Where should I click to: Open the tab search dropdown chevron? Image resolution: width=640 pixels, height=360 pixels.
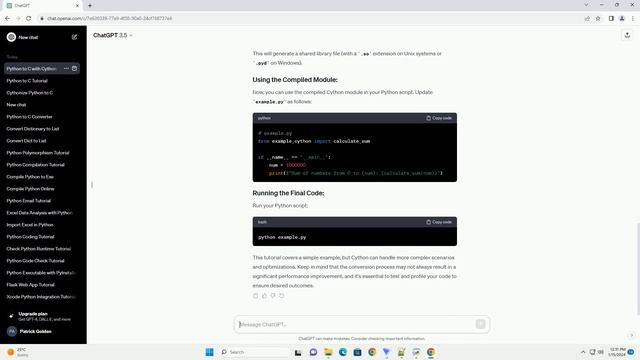pos(586,5)
